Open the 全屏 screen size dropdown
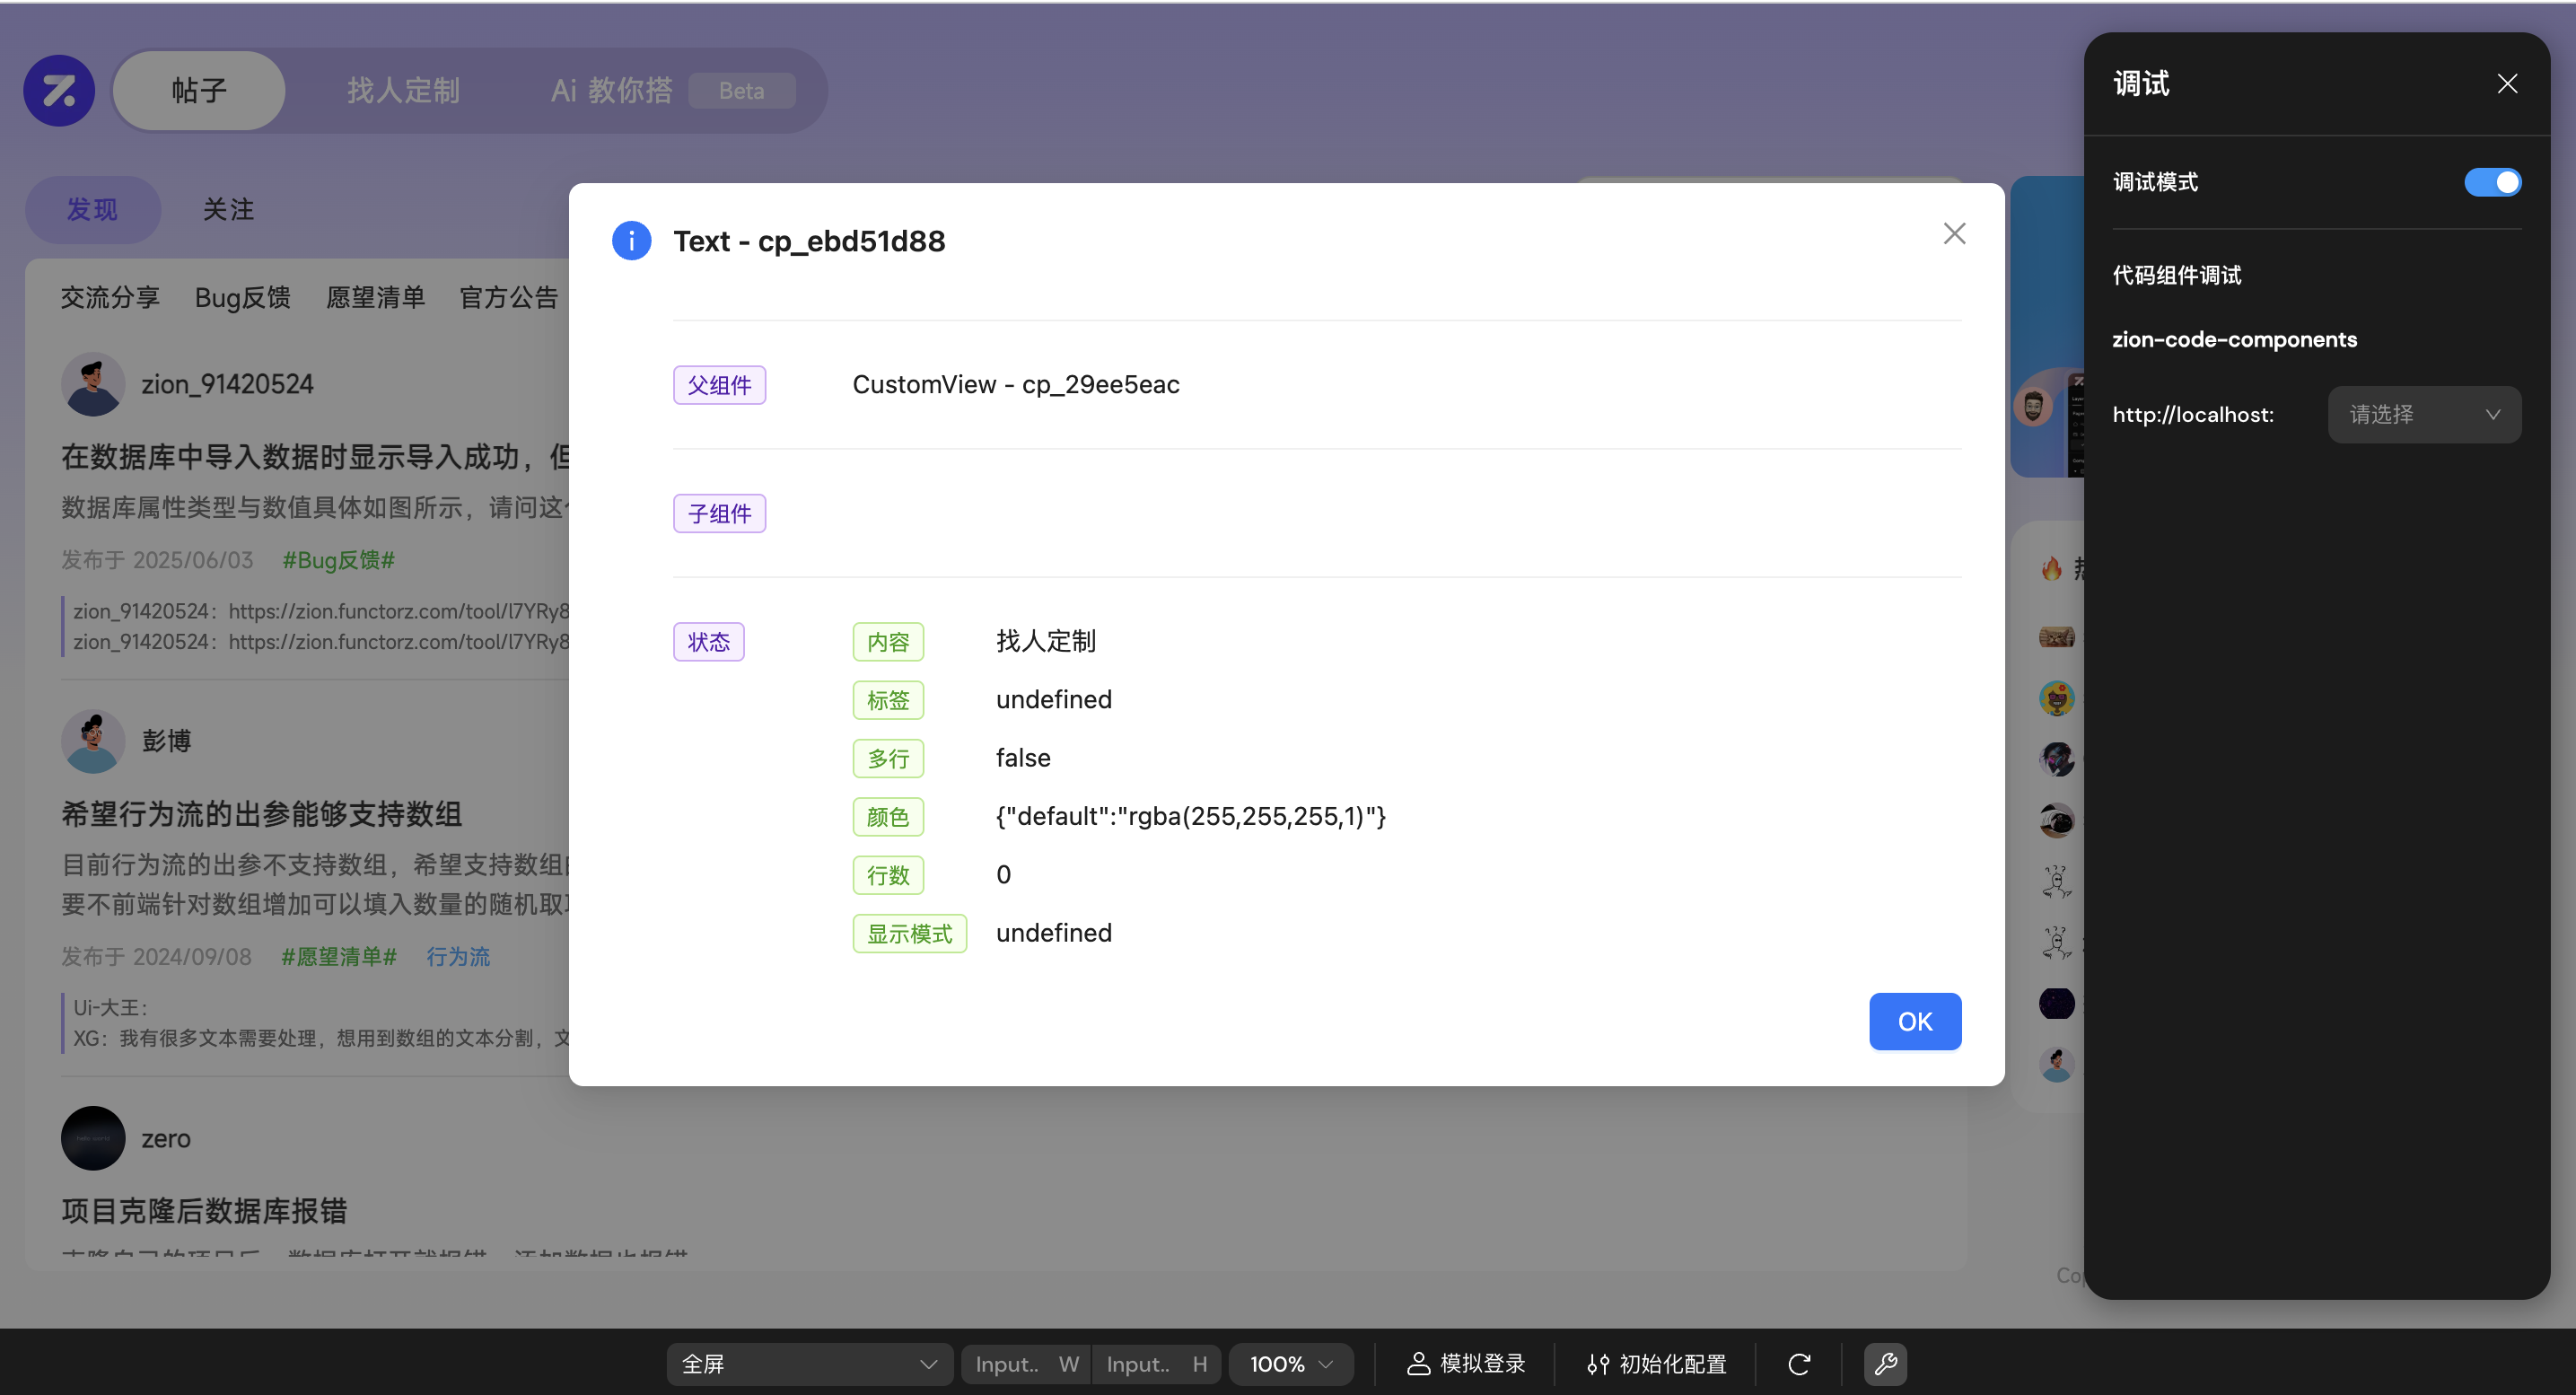Viewport: 2576px width, 1395px height. [808, 1363]
